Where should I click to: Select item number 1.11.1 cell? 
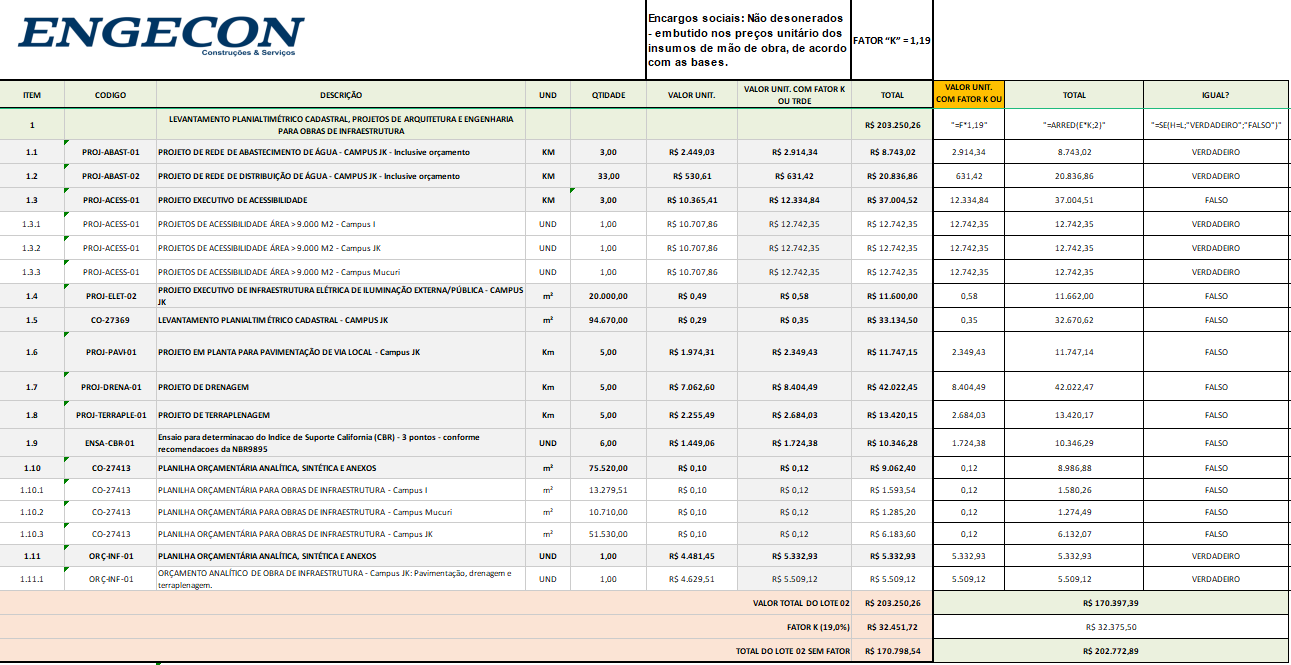coord(32,579)
